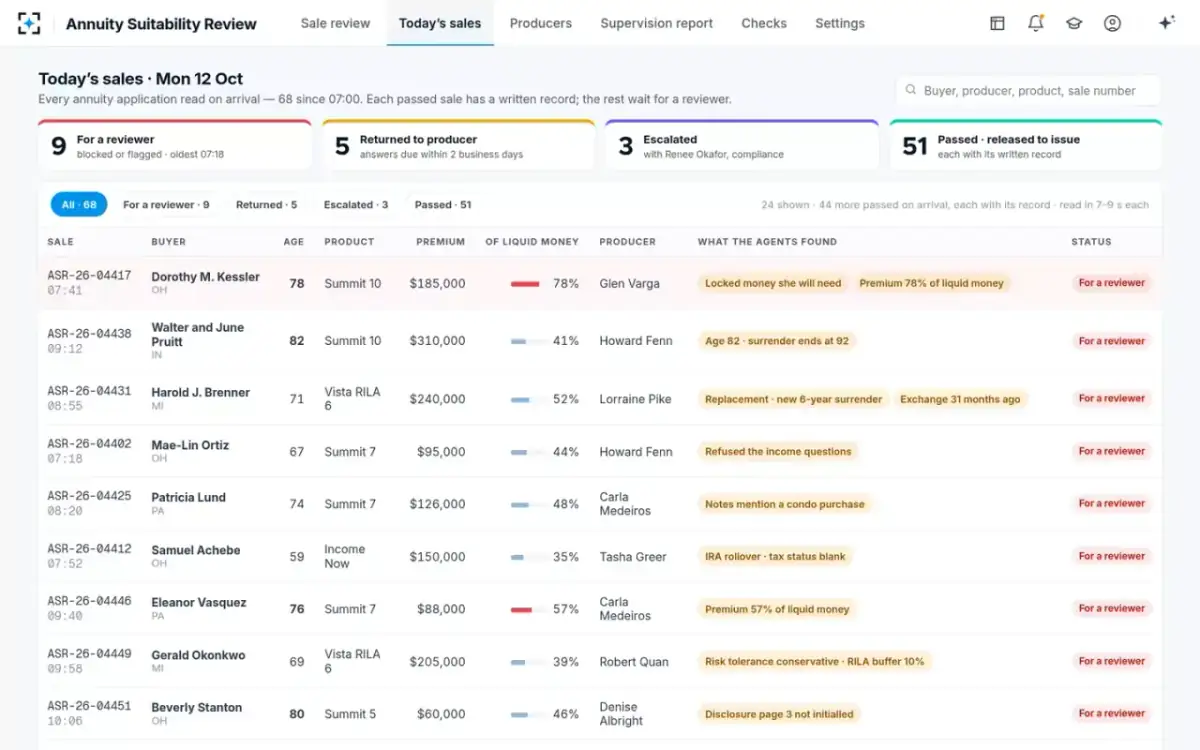Open the 'Escalated' summary card
Image resolution: width=1200 pixels, height=750 pixels.
[742, 146]
